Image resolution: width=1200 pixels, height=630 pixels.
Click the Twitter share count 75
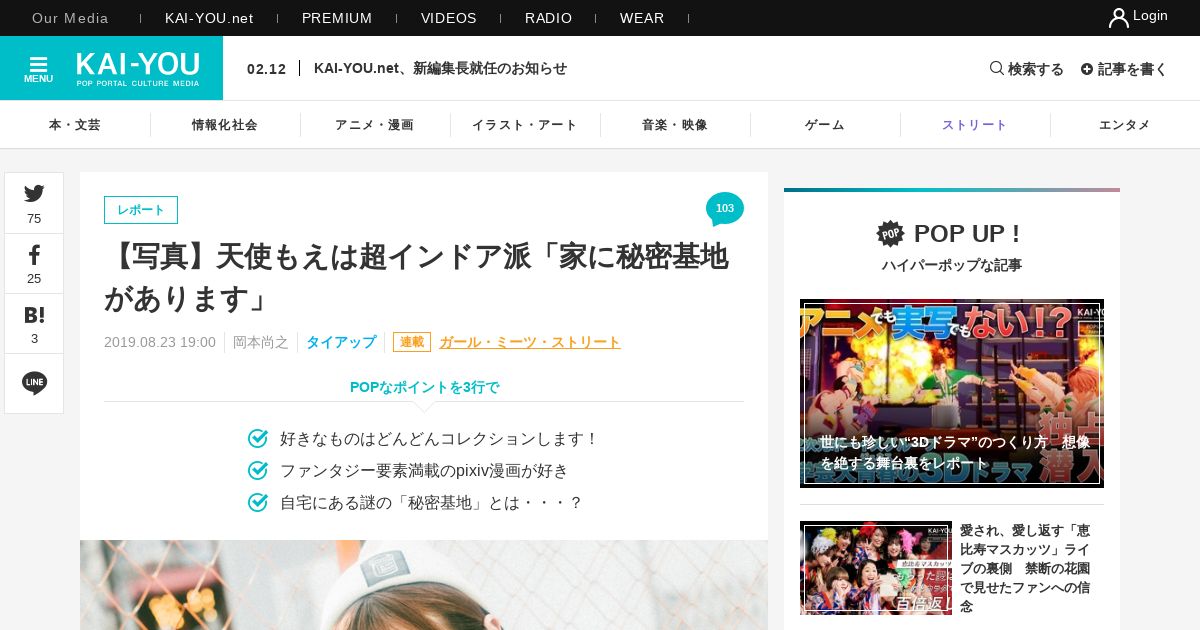tap(34, 219)
